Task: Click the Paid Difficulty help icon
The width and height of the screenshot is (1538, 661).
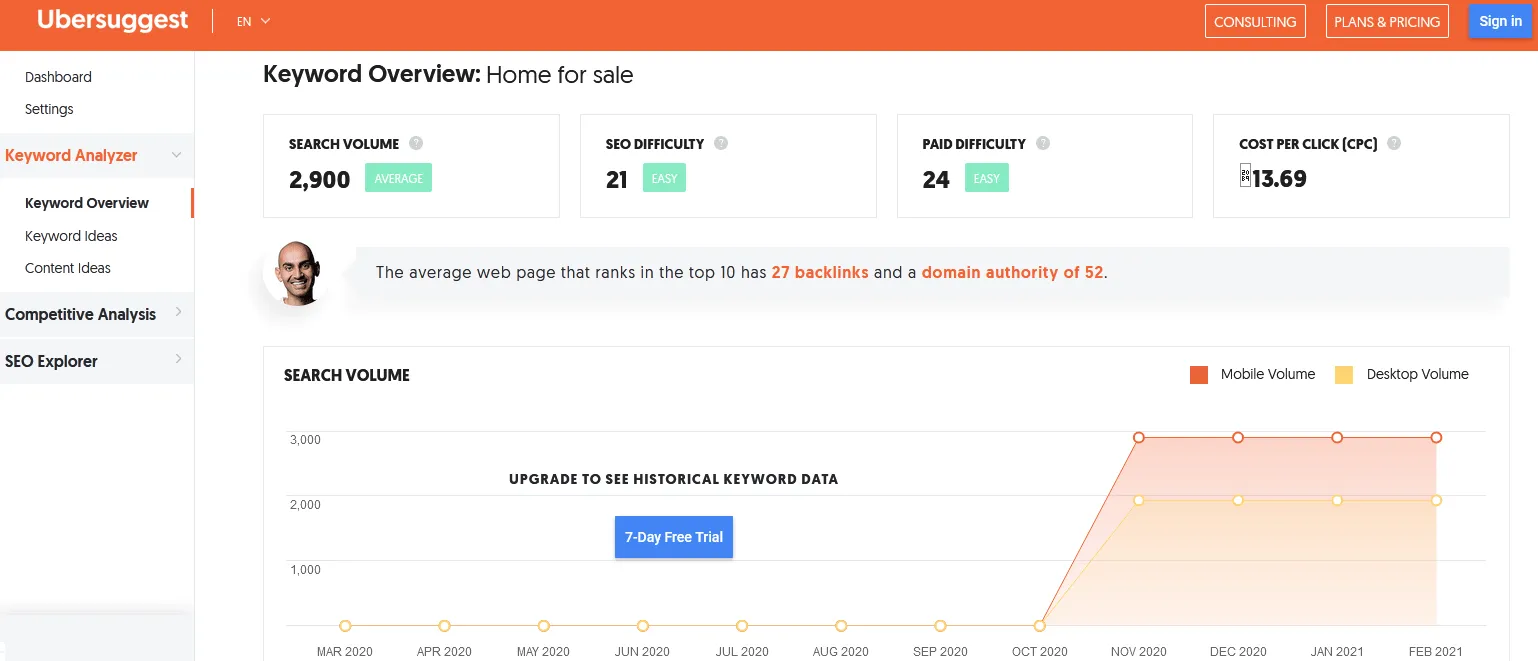Action: pos(1043,143)
